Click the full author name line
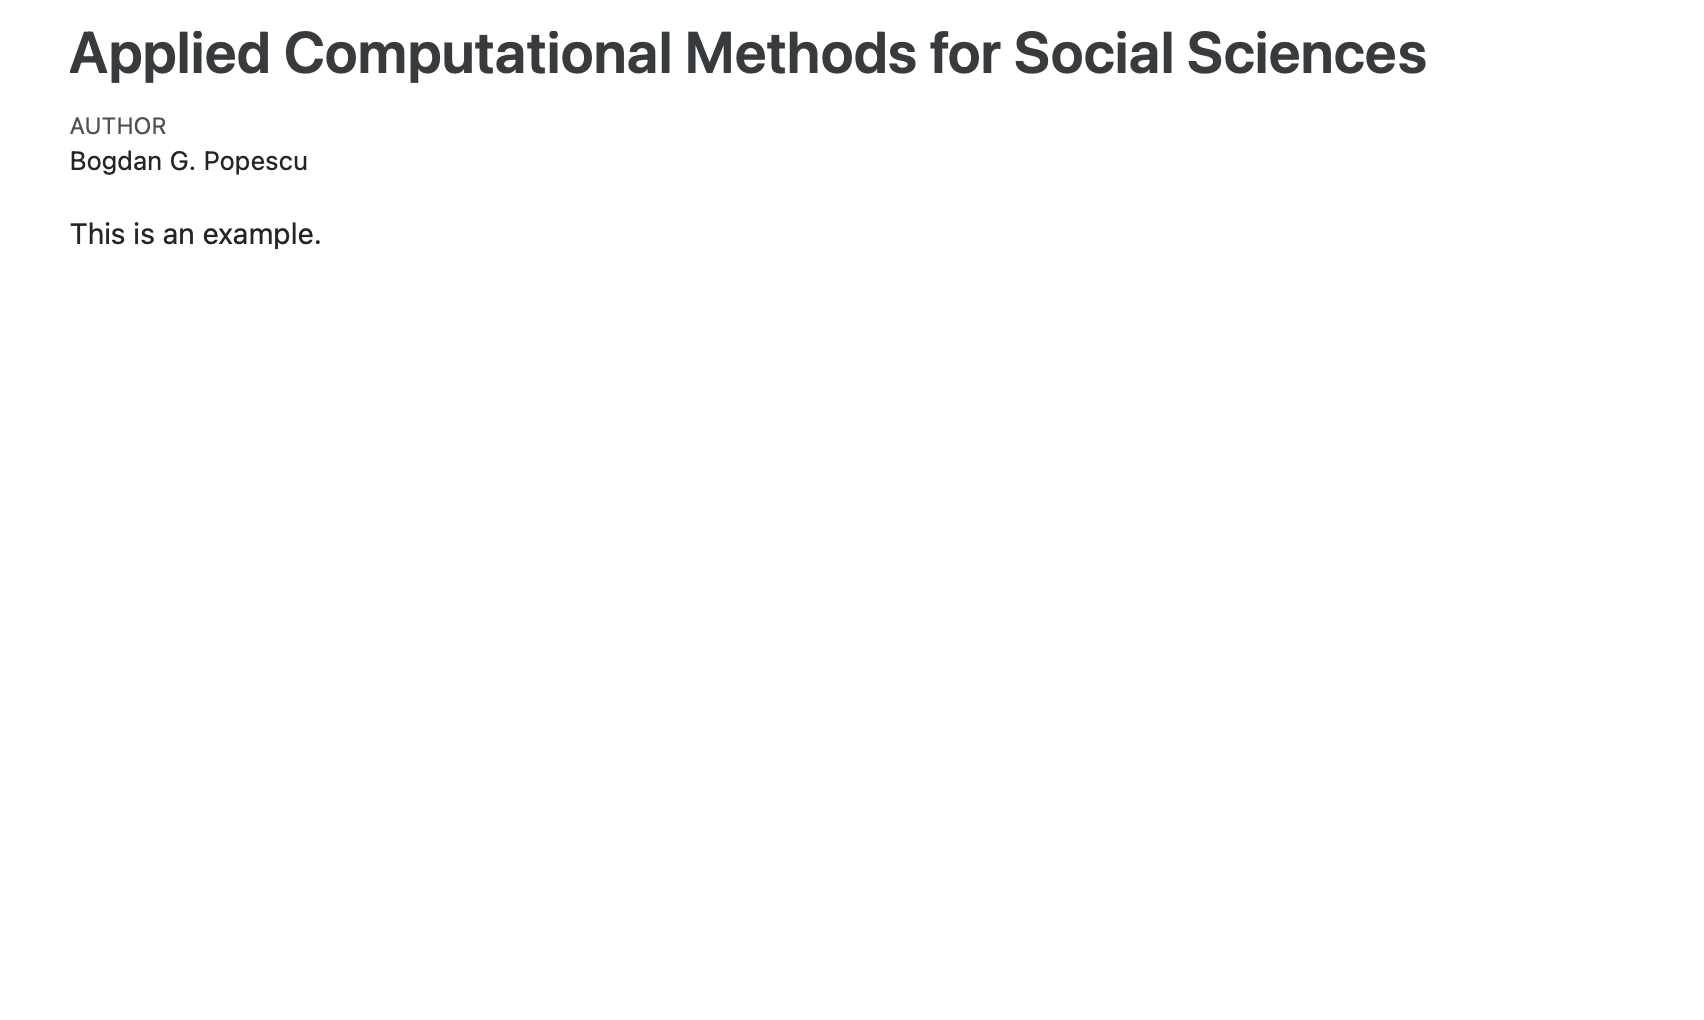This screenshot has width=1704, height=1020. 189,161
